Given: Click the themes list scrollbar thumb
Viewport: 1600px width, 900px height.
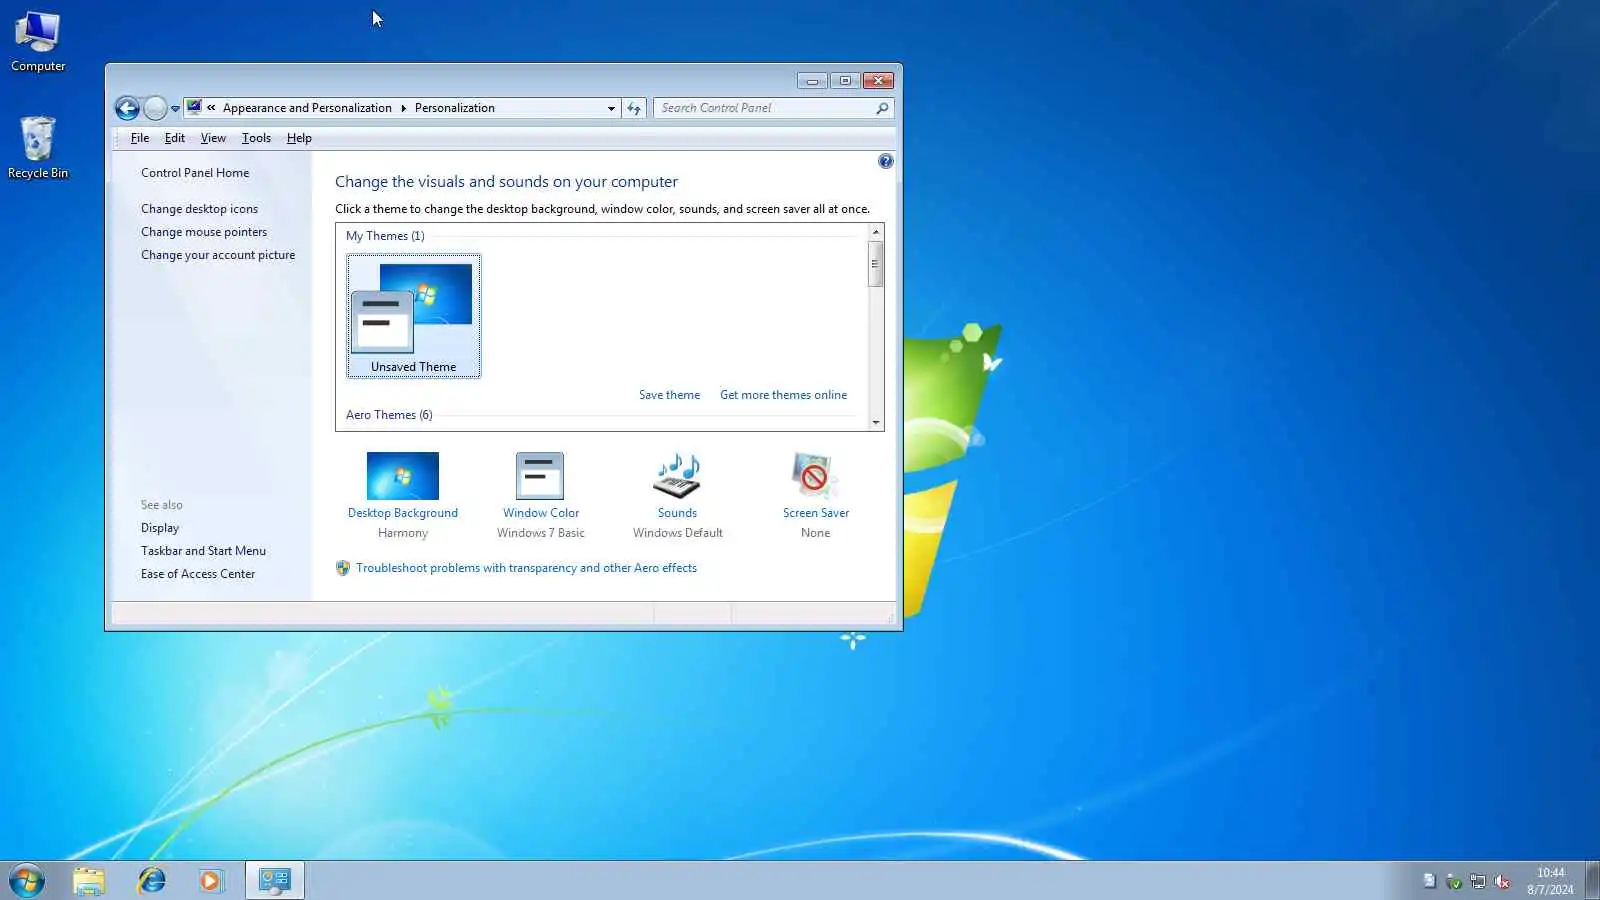Looking at the screenshot, I should tap(876, 264).
